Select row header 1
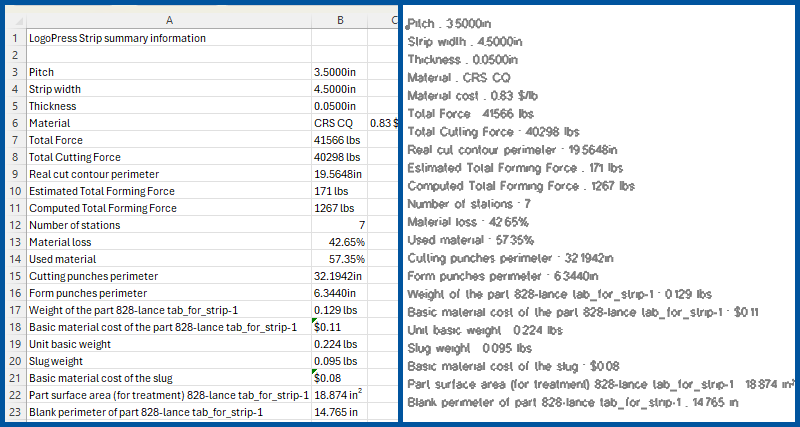Image resolution: width=800 pixels, height=427 pixels. click(16, 38)
